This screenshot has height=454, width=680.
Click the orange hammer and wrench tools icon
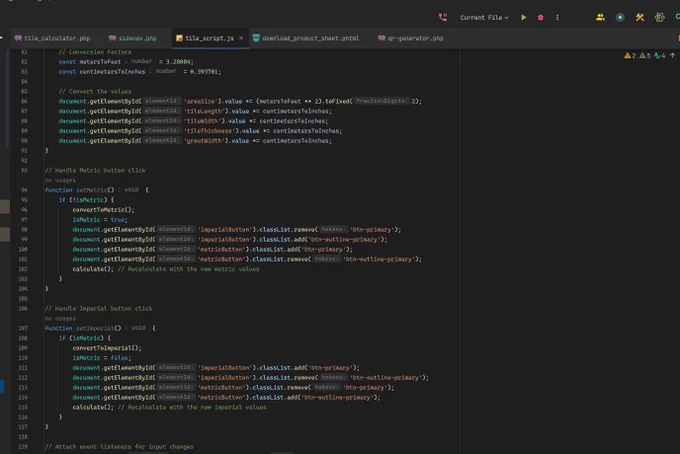click(x=640, y=17)
